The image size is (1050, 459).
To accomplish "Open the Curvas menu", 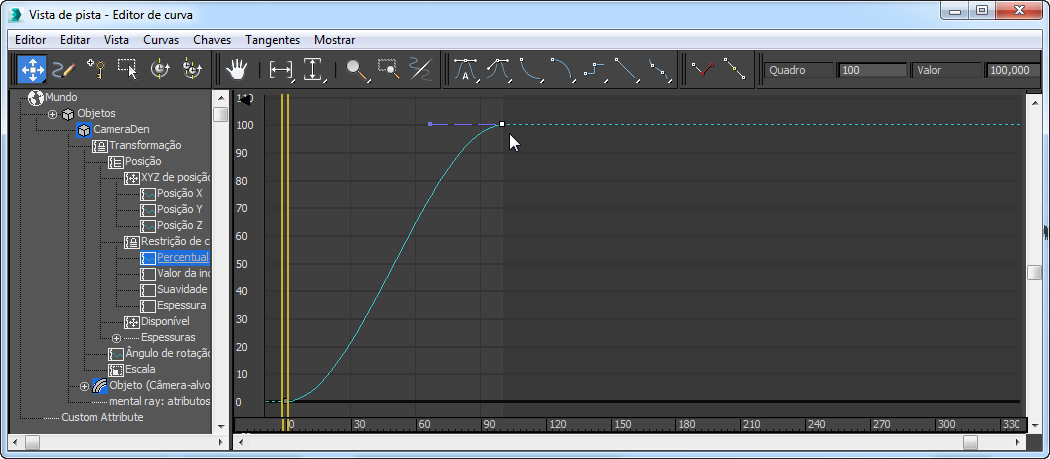I will 161,40.
